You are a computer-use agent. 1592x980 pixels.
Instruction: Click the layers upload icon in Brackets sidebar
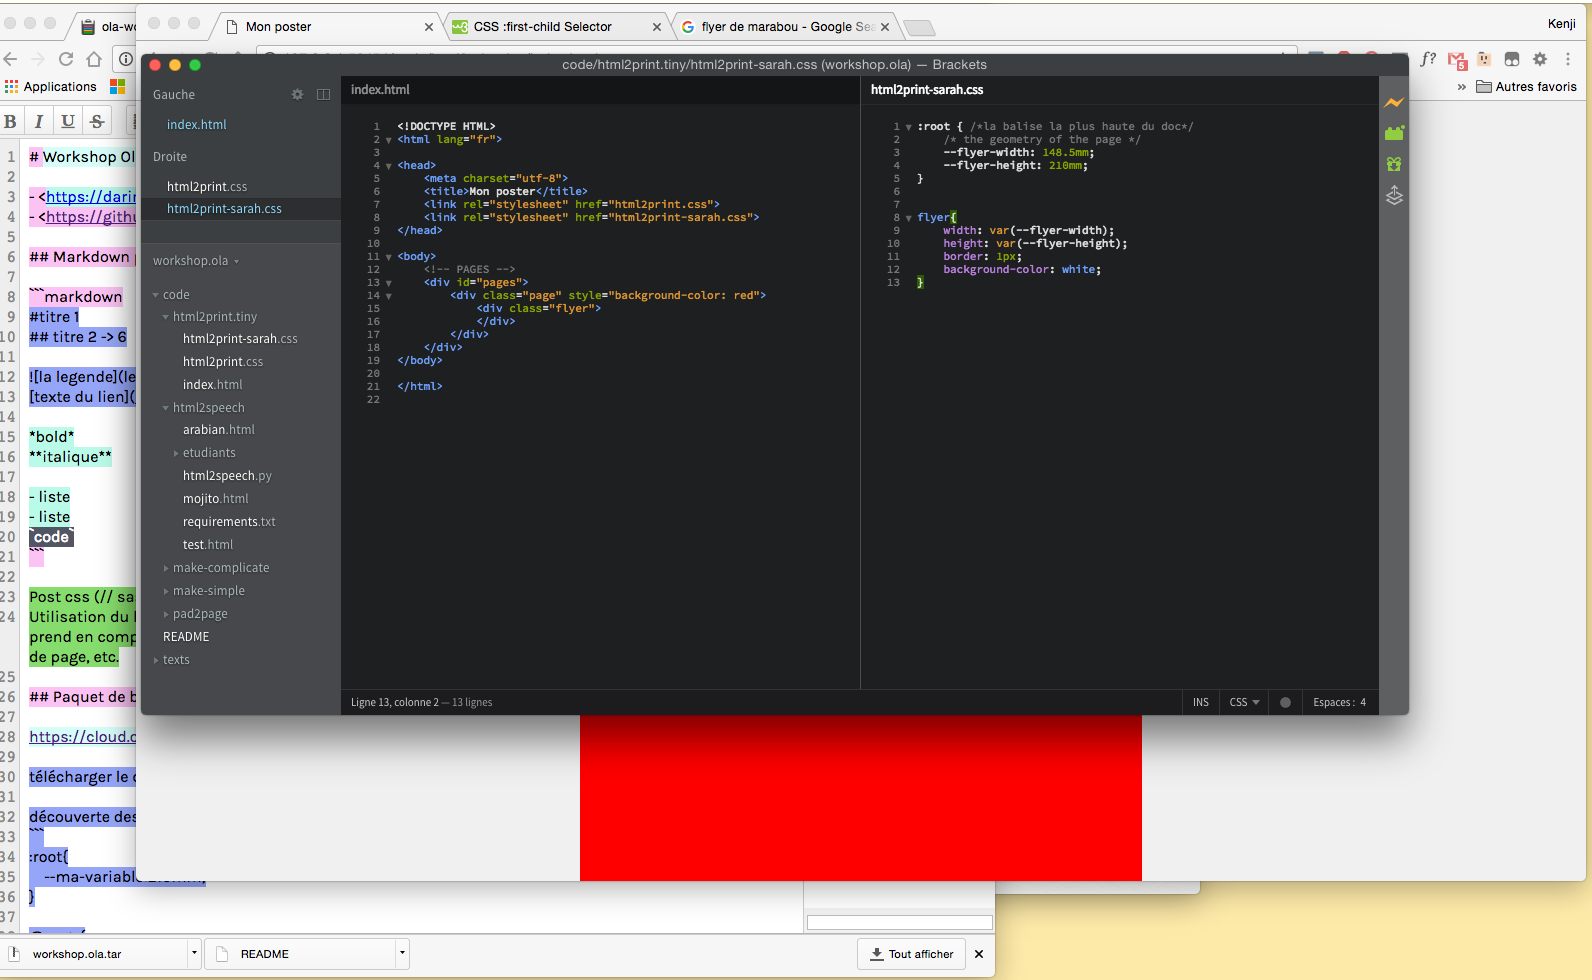pyautogui.click(x=1394, y=195)
